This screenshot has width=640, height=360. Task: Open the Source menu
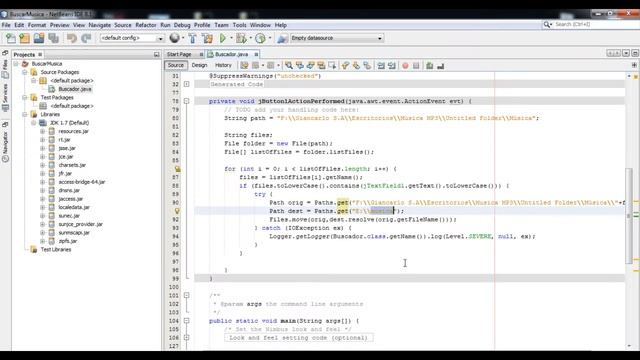point(123,25)
